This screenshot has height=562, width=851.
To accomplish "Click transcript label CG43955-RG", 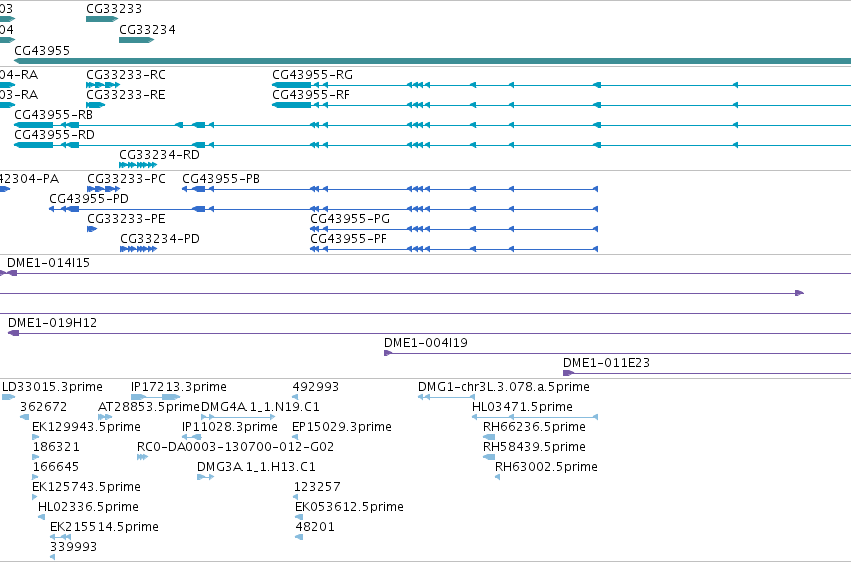I will click(312, 74).
